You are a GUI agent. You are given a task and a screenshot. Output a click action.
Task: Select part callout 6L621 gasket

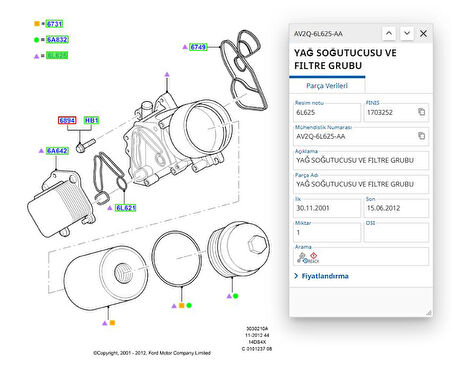(125, 208)
